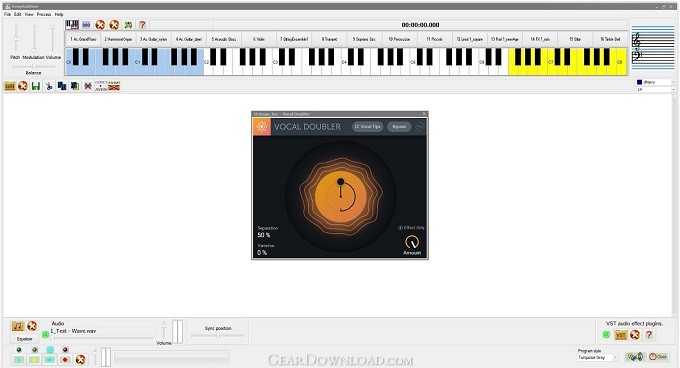Viewport: 680px width, 368px height.
Task: Select the 1 Ac. GrandPiano instrument tab
Action: [83, 39]
